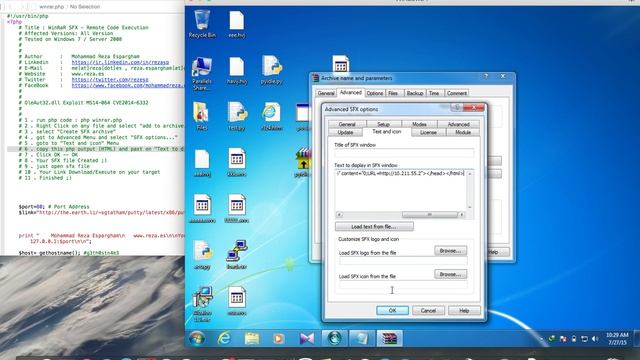Viewport: 640px width, 360px height.
Task: Open Visual Studio from taskbar
Action: click(307, 338)
